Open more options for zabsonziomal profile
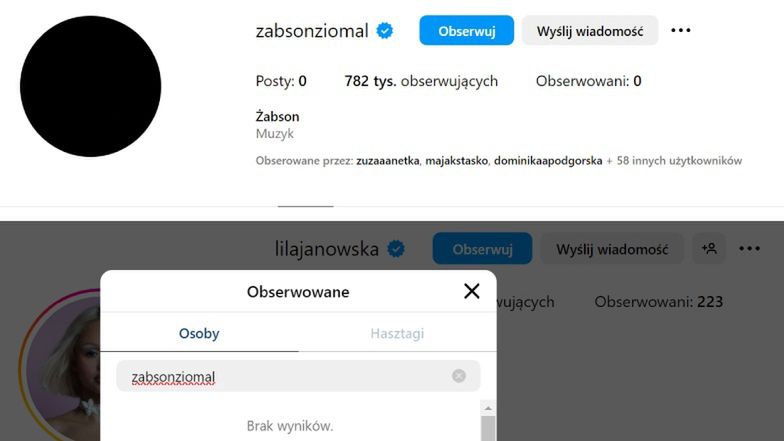 (681, 31)
